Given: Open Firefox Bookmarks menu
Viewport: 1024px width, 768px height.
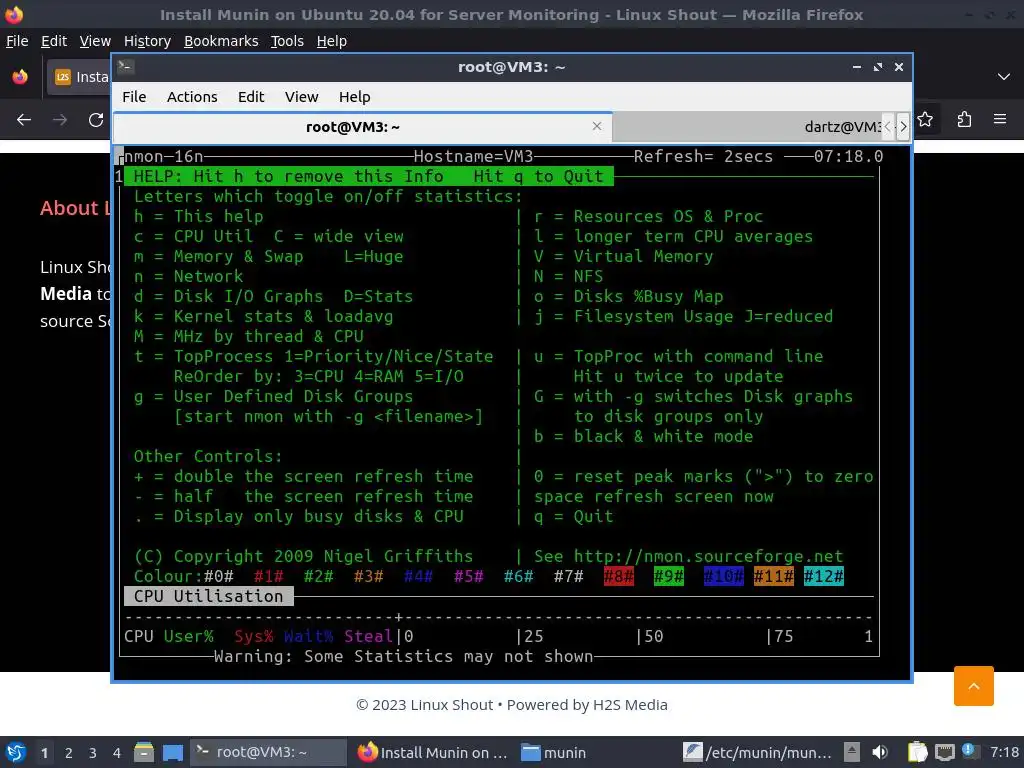Looking at the screenshot, I should coord(221,41).
